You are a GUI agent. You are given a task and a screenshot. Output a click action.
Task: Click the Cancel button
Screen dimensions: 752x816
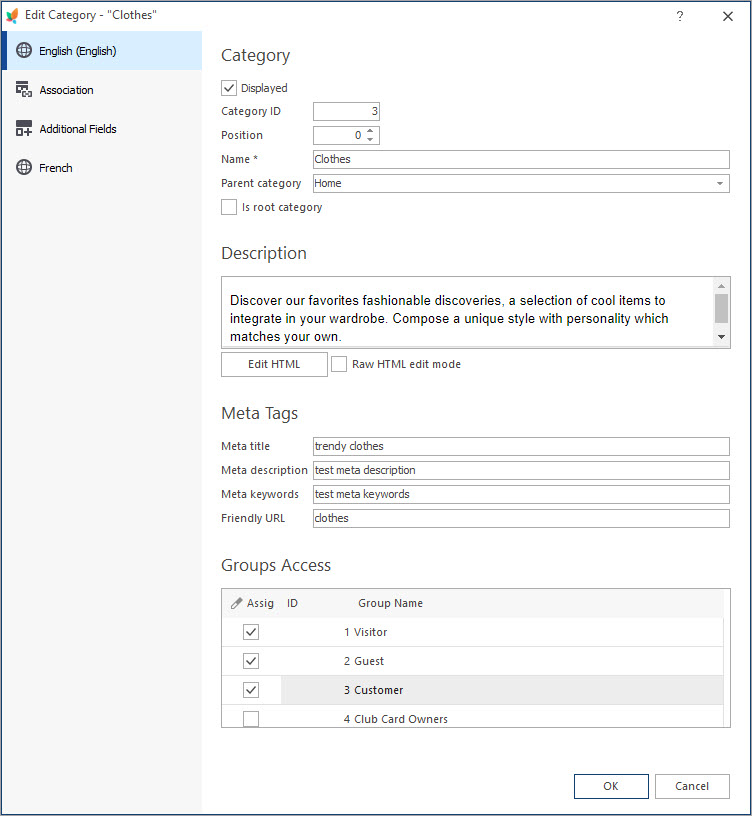point(692,786)
